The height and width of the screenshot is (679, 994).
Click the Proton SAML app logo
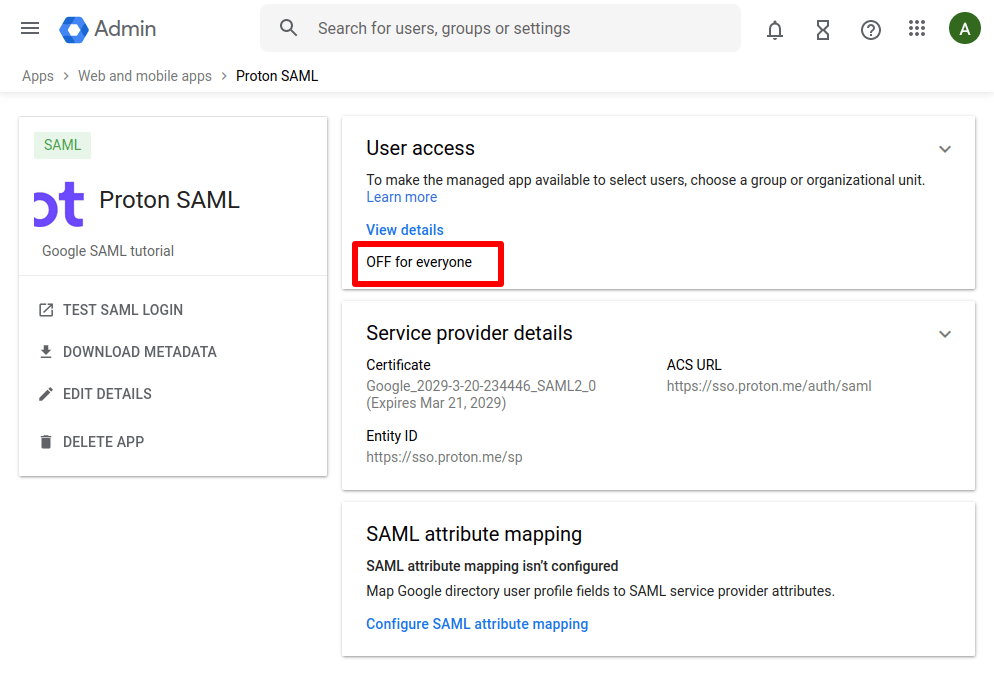59,203
